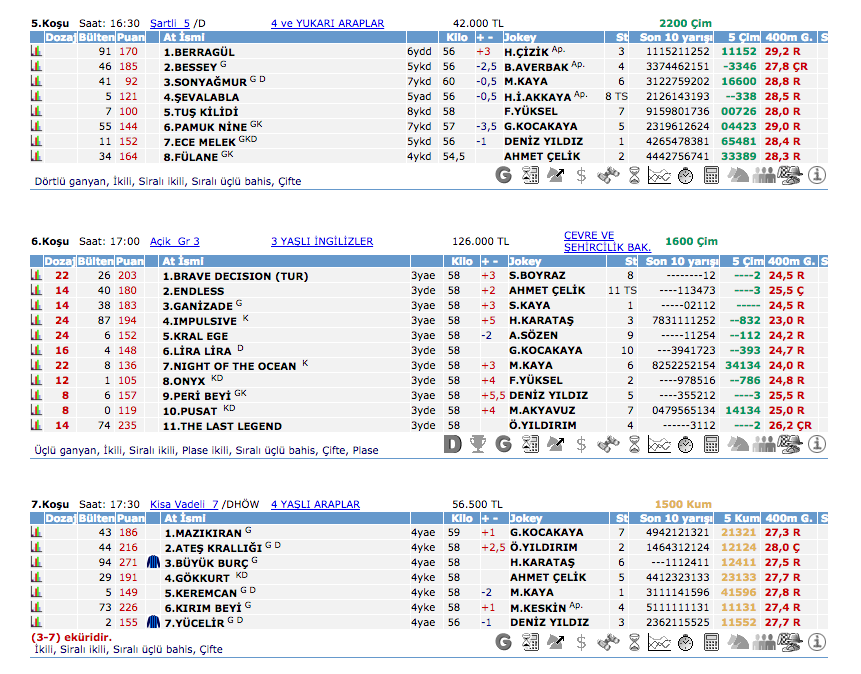Click the D icon in race 6
Screen dimensions: 861x674
(452, 443)
